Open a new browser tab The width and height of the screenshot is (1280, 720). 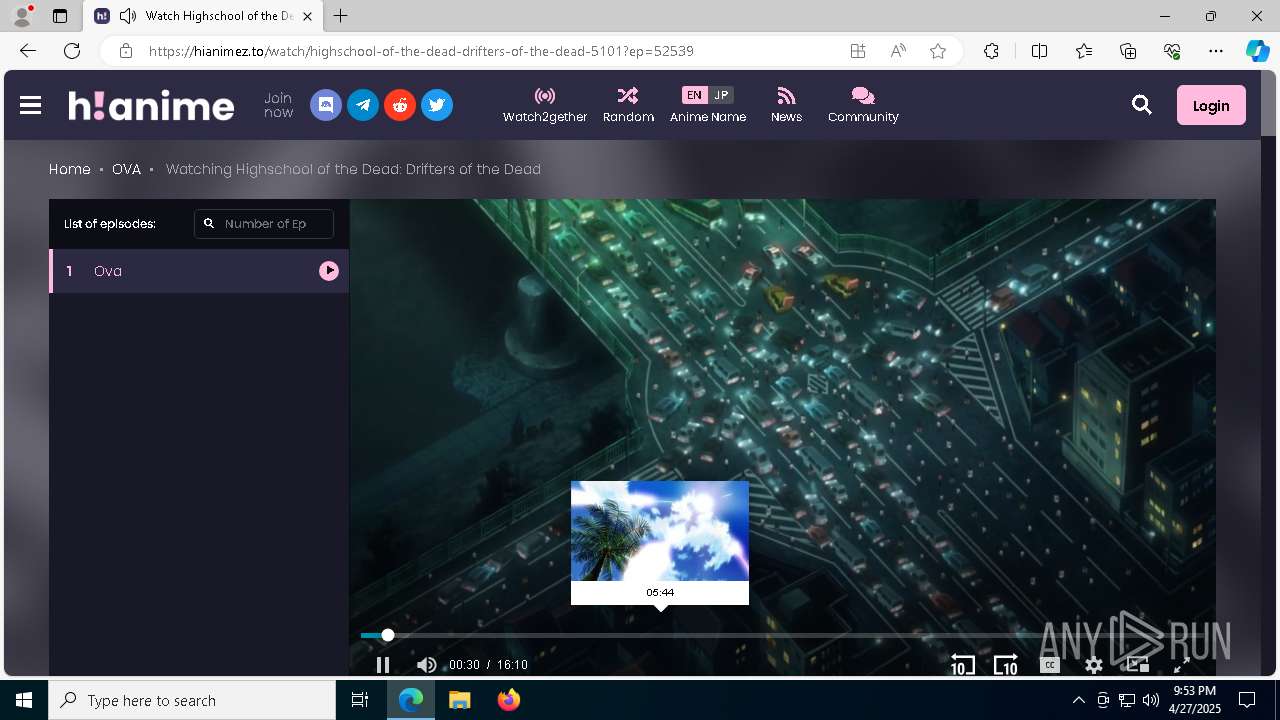[x=341, y=16]
